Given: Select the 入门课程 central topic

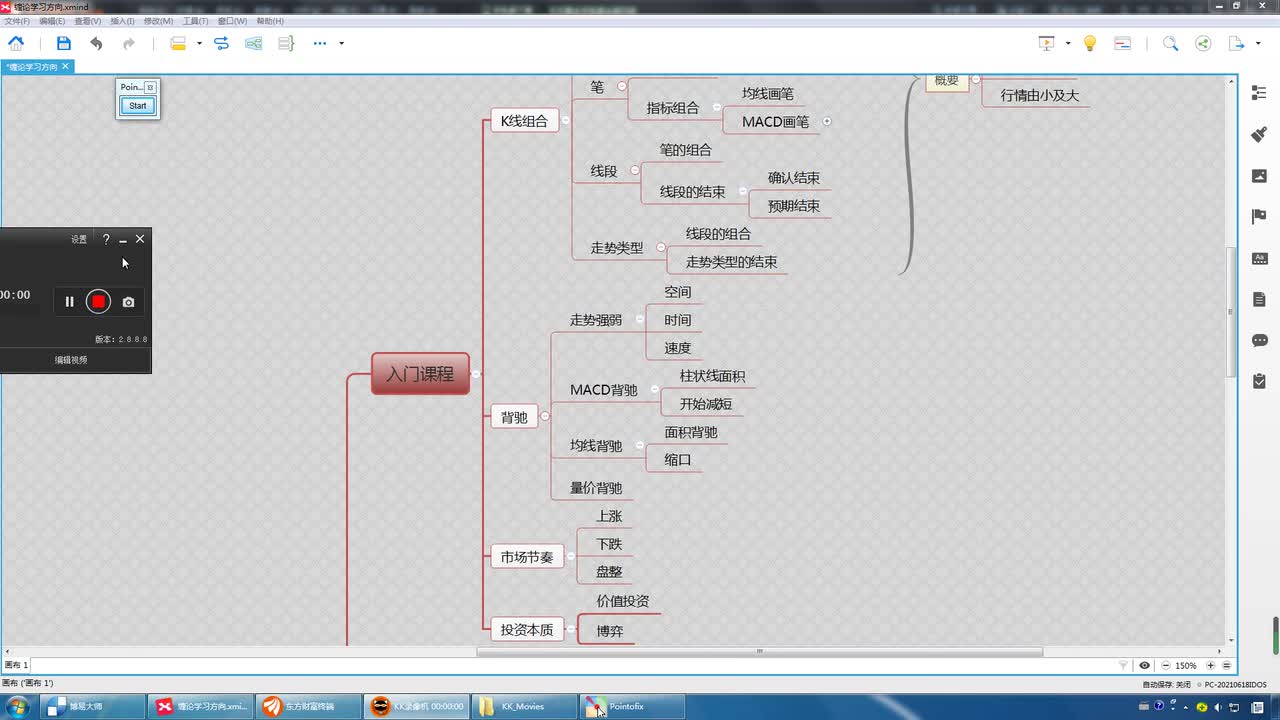Looking at the screenshot, I should click(x=420, y=374).
